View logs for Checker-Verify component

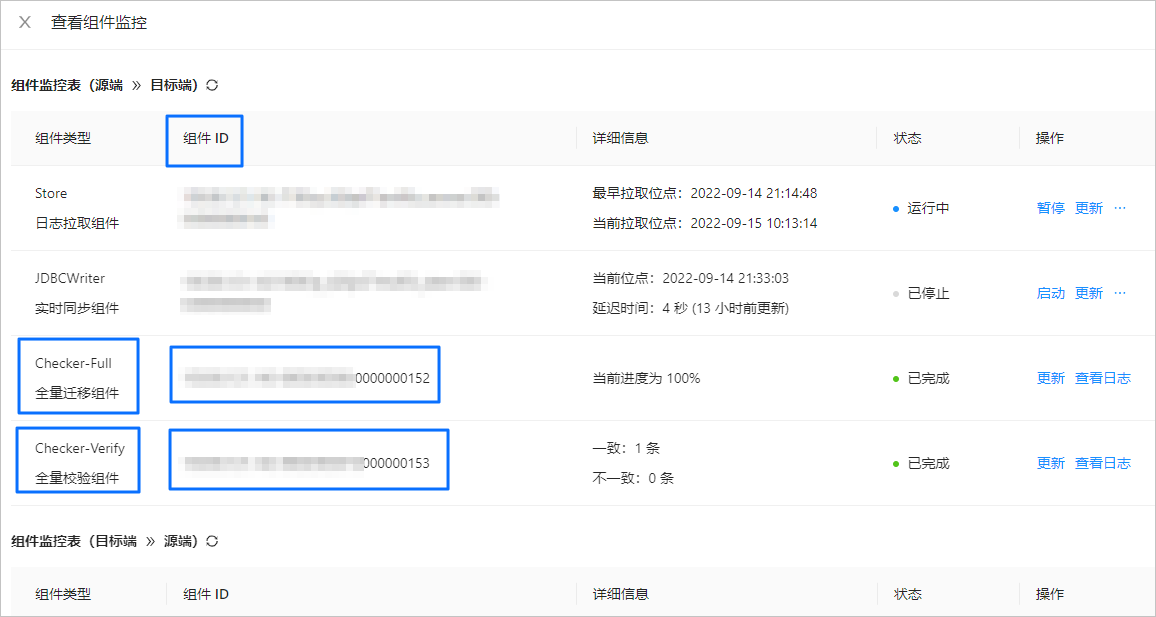click(x=1102, y=463)
